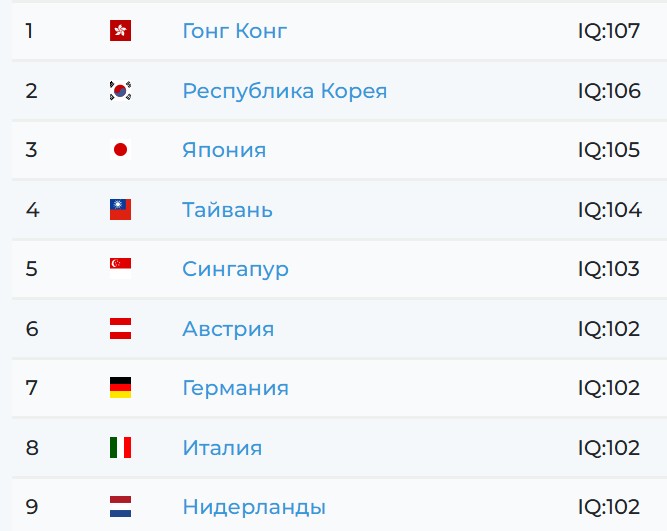The height and width of the screenshot is (531, 667).
Task: Click the IQ:104 score in Taiwan row
Action: click(610, 210)
